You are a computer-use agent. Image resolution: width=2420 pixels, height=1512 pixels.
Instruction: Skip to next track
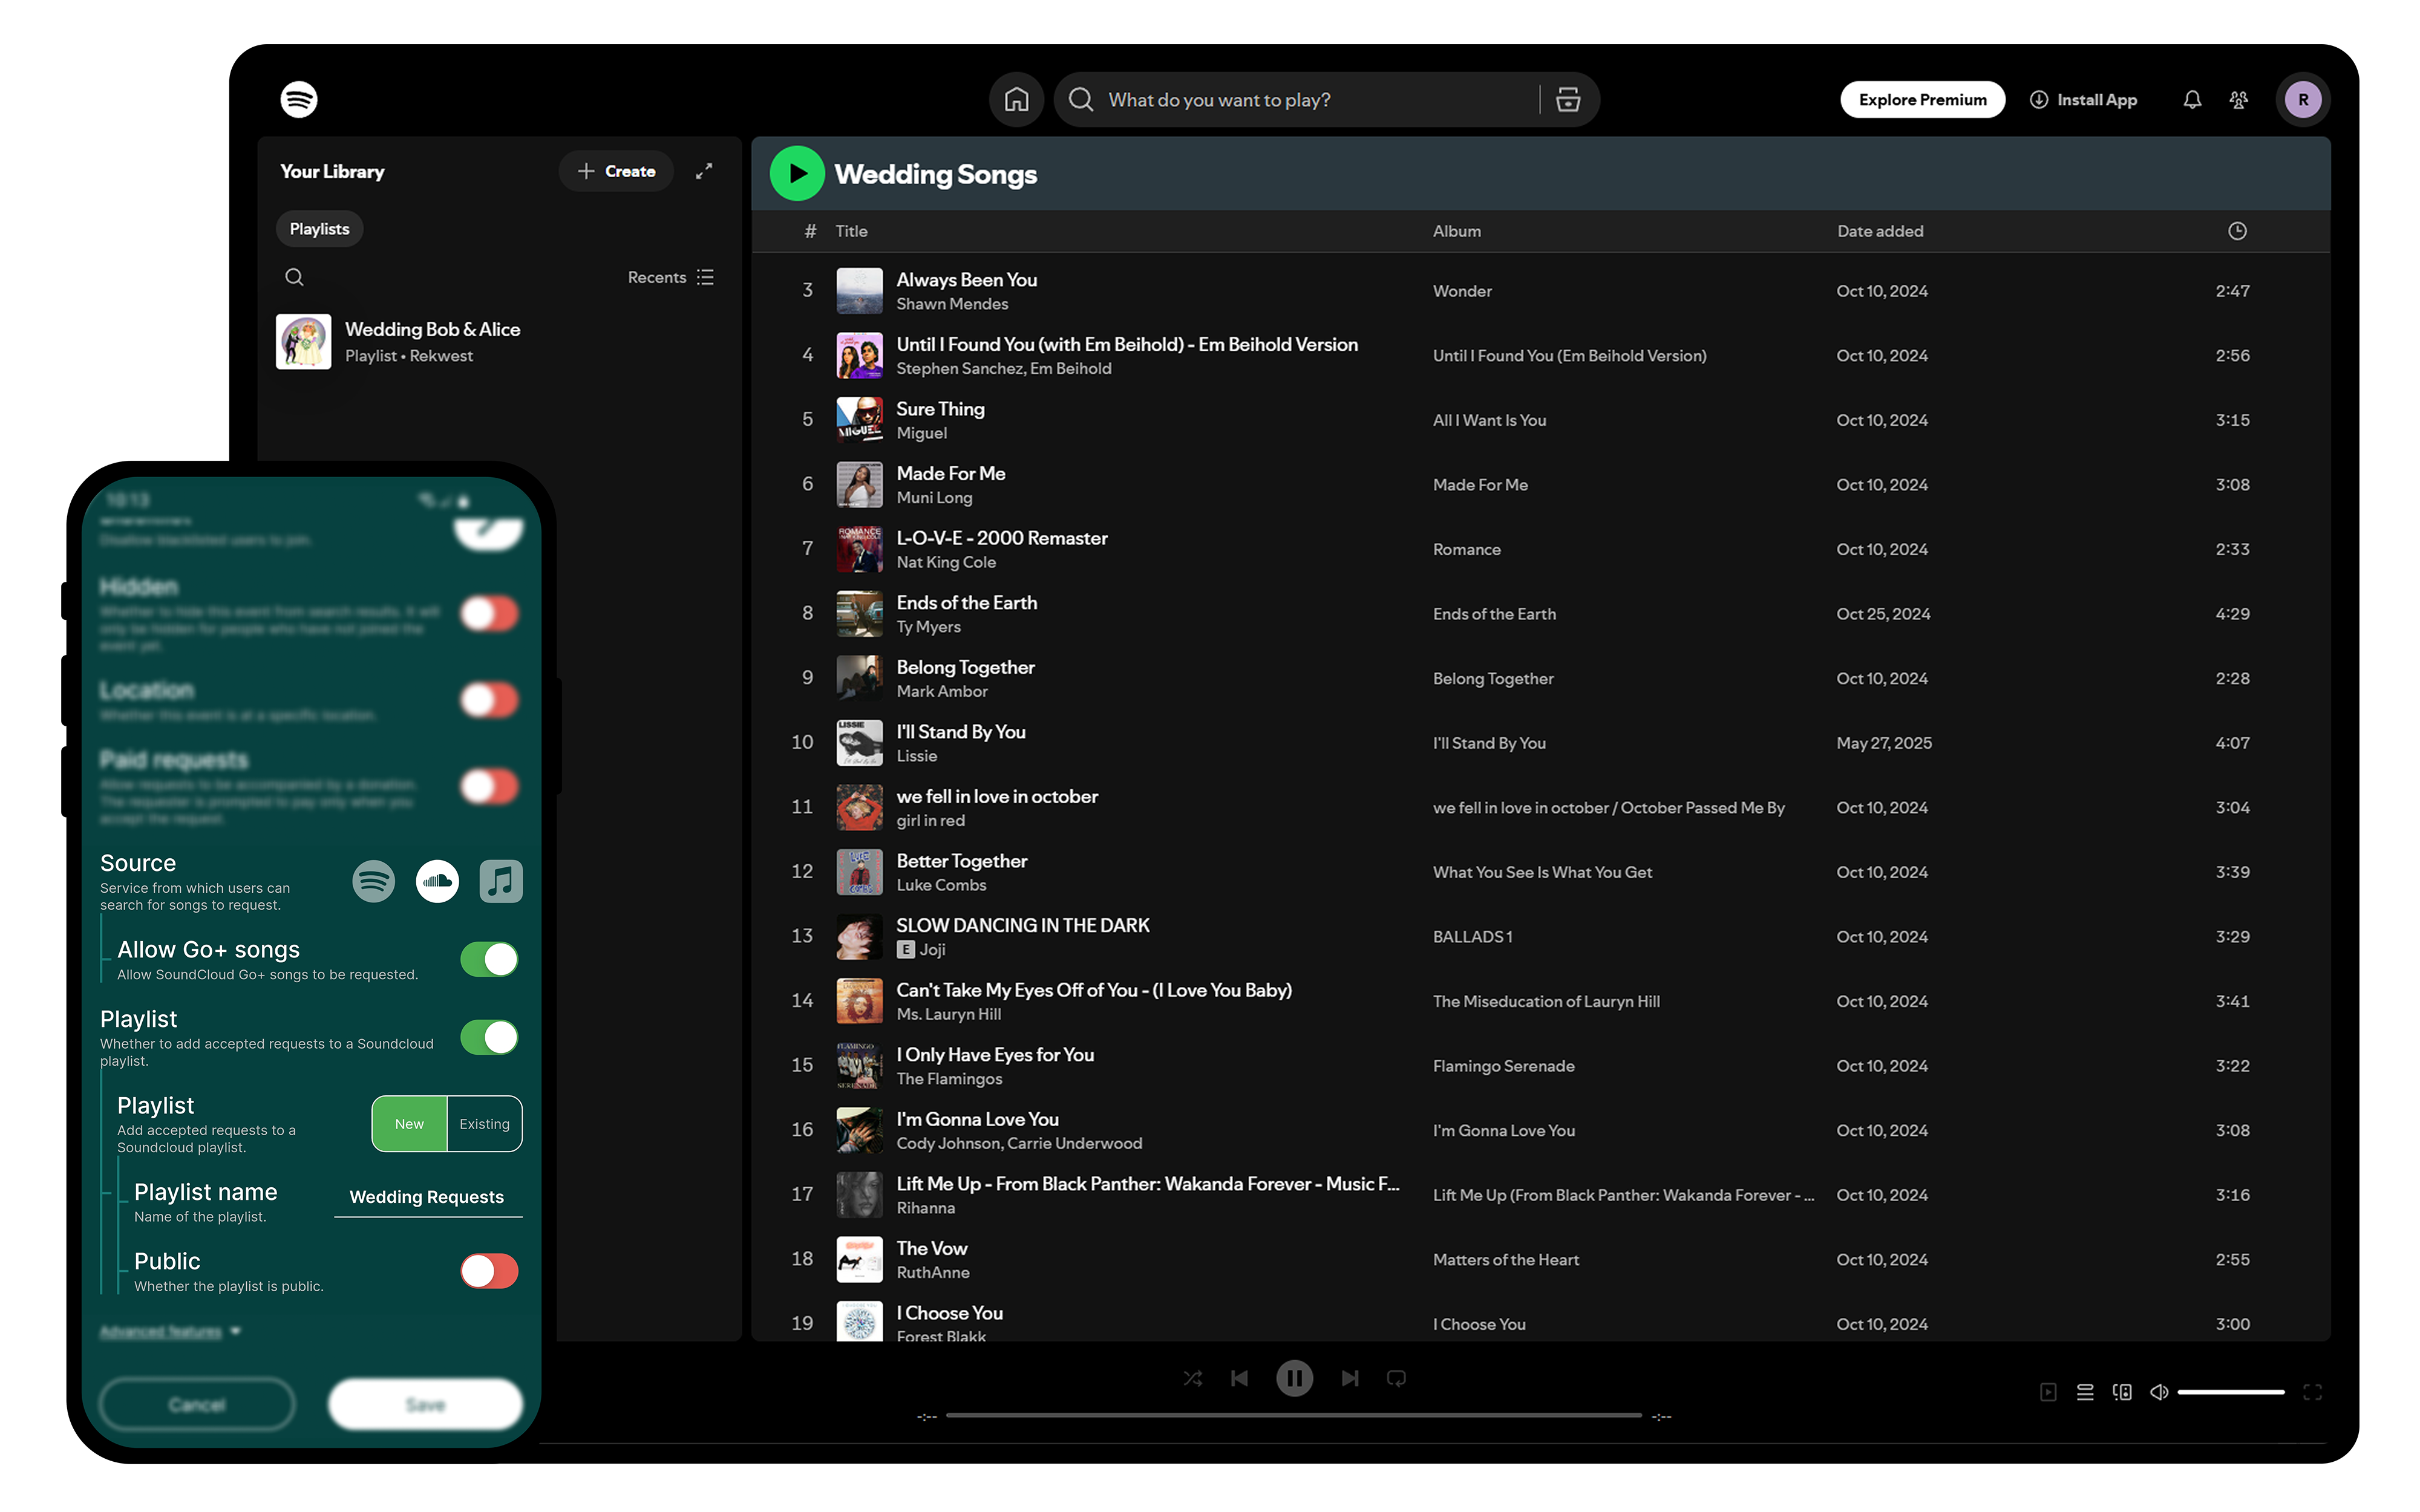click(1350, 1378)
